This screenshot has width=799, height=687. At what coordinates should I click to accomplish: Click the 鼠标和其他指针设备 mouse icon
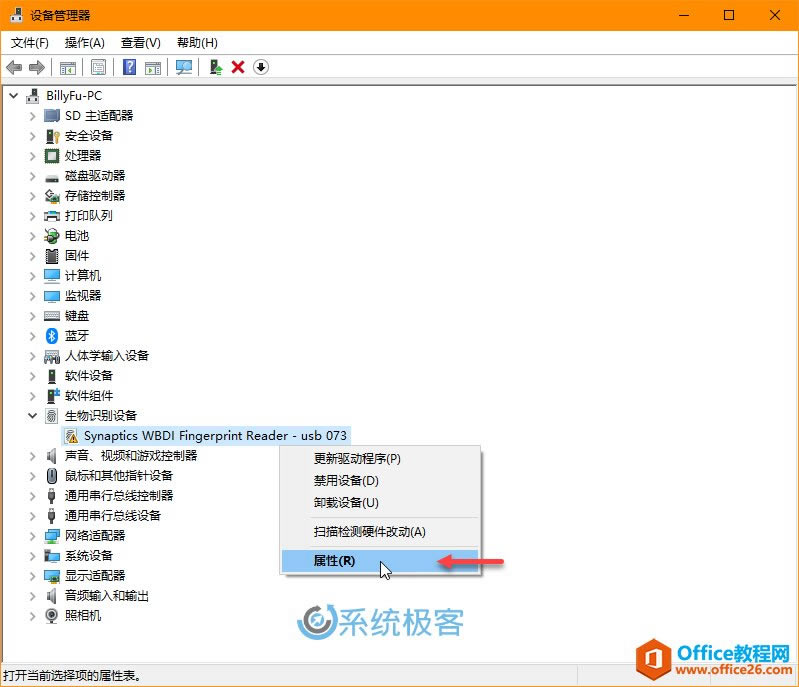(51, 476)
